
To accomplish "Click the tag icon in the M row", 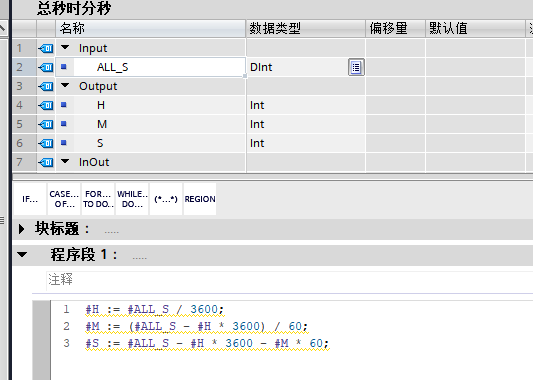I will [x=46, y=124].
